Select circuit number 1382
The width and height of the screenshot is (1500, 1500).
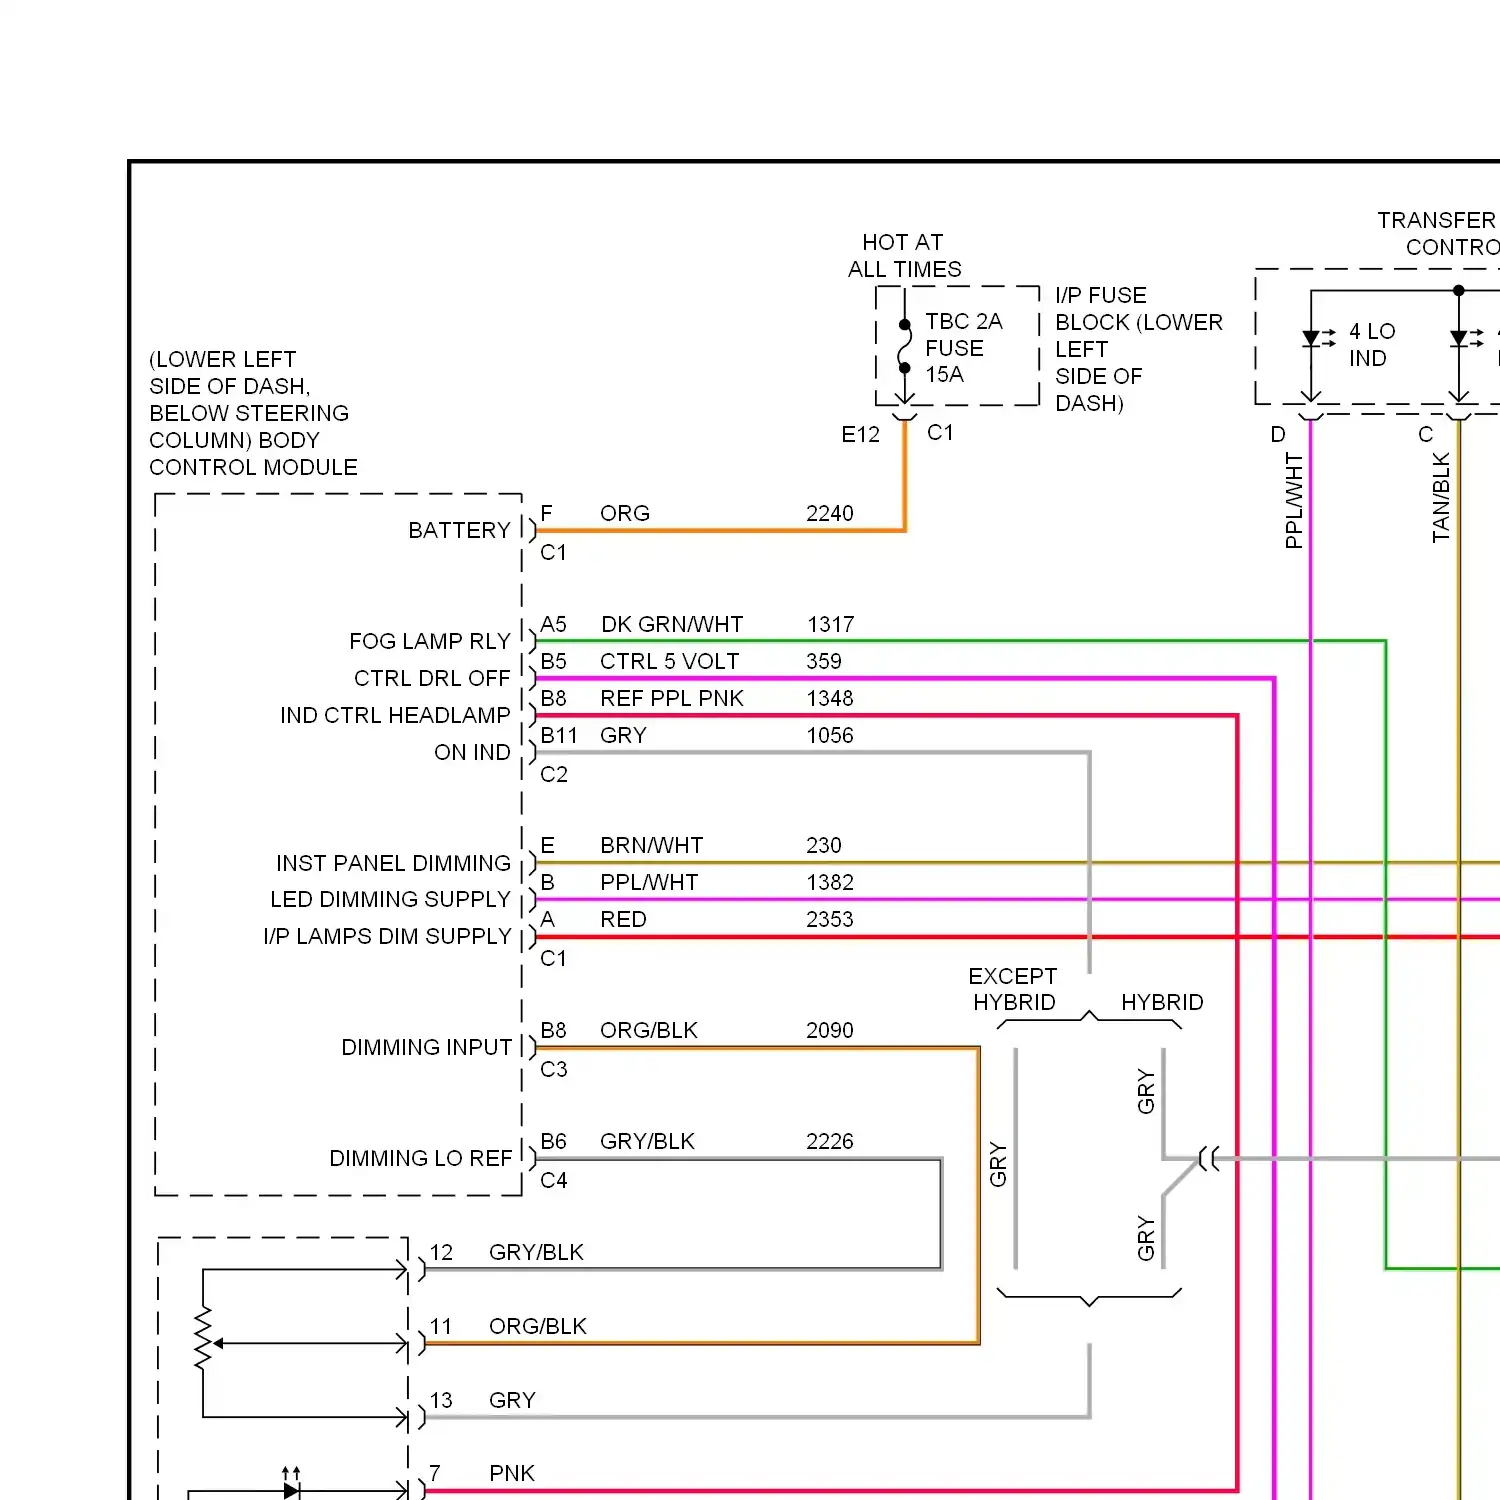[830, 882]
